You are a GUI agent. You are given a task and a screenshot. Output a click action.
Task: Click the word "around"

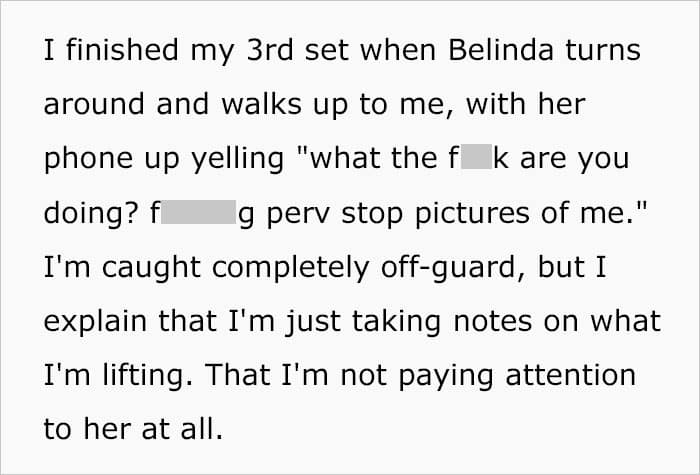click(94, 105)
